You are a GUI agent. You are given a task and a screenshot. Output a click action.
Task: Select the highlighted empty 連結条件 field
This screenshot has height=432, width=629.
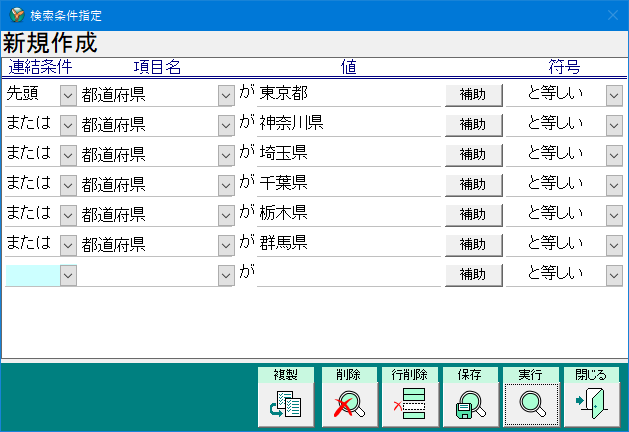tap(32, 275)
